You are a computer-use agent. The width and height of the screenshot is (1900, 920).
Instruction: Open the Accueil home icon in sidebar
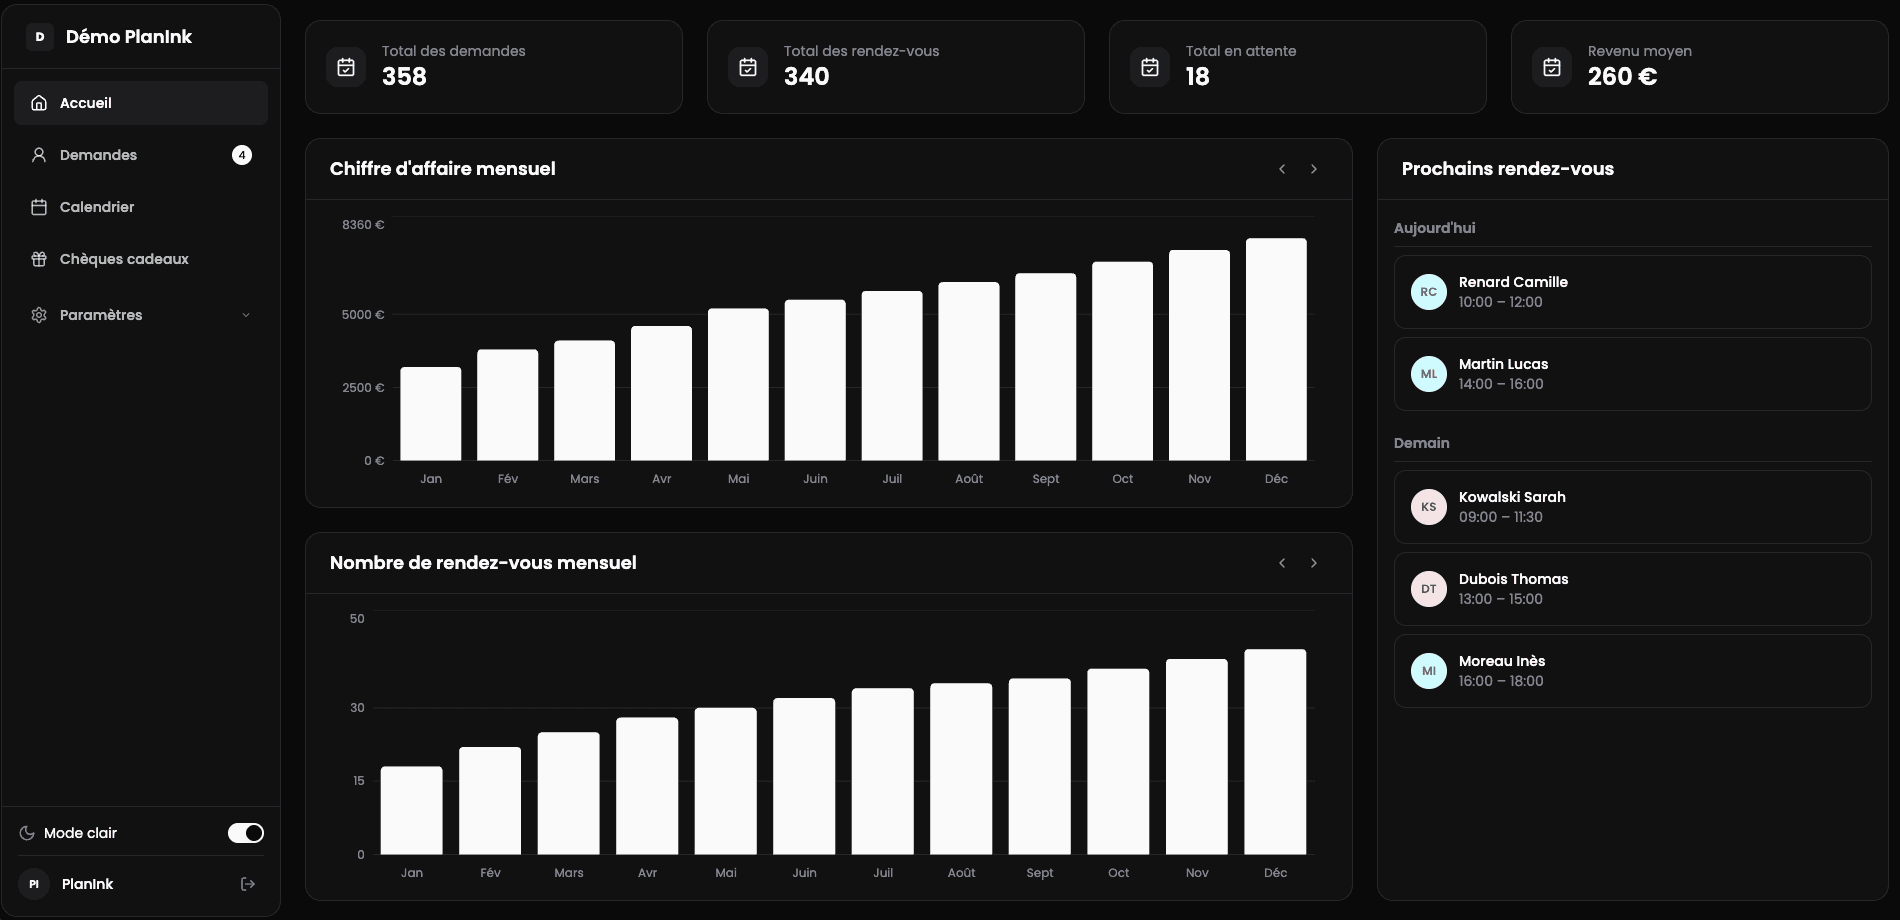(x=38, y=102)
